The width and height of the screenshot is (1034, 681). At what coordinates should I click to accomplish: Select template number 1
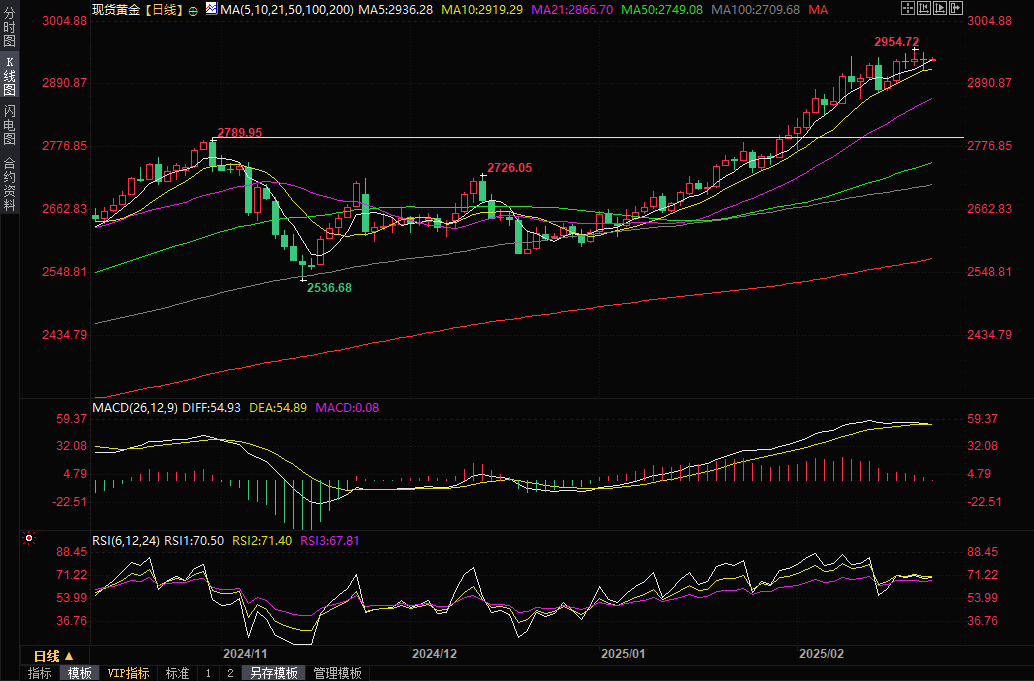click(x=208, y=673)
